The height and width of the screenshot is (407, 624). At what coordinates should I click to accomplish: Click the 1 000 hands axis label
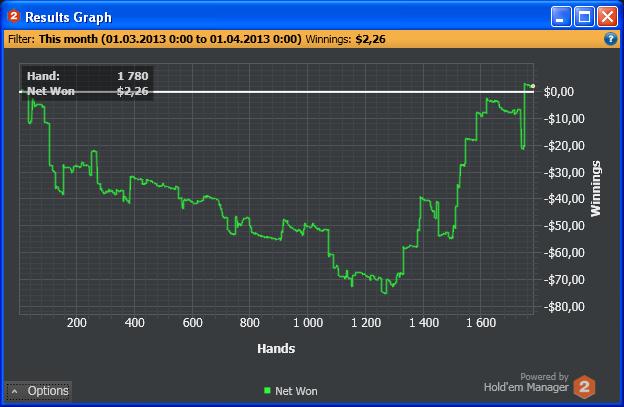tap(308, 323)
